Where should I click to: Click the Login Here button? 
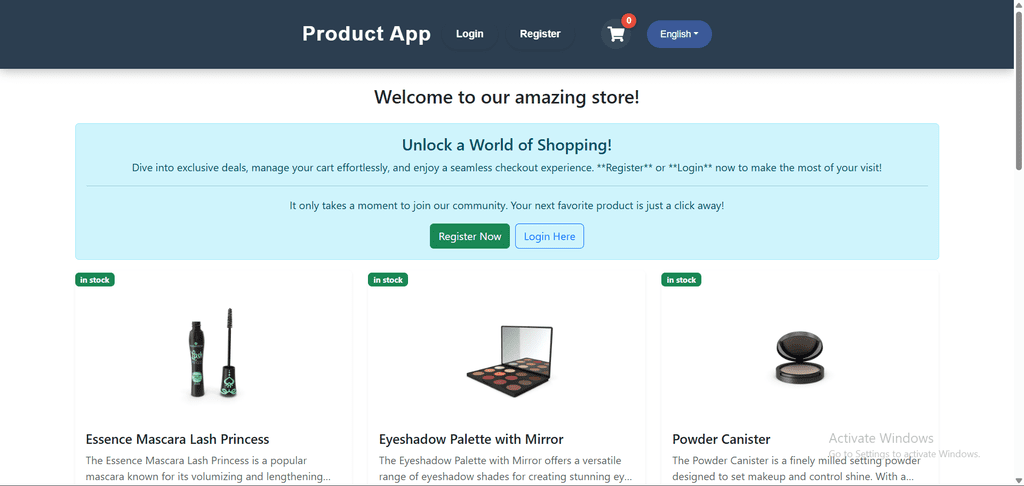(x=549, y=236)
